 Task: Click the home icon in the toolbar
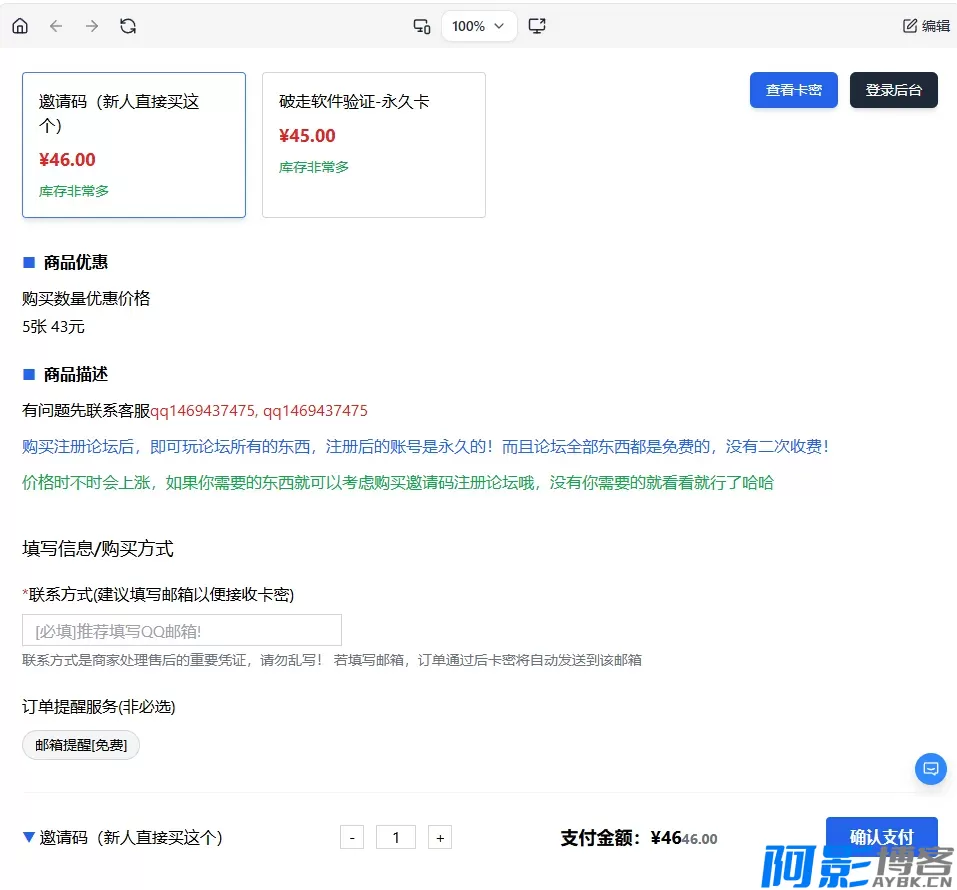click(x=20, y=26)
